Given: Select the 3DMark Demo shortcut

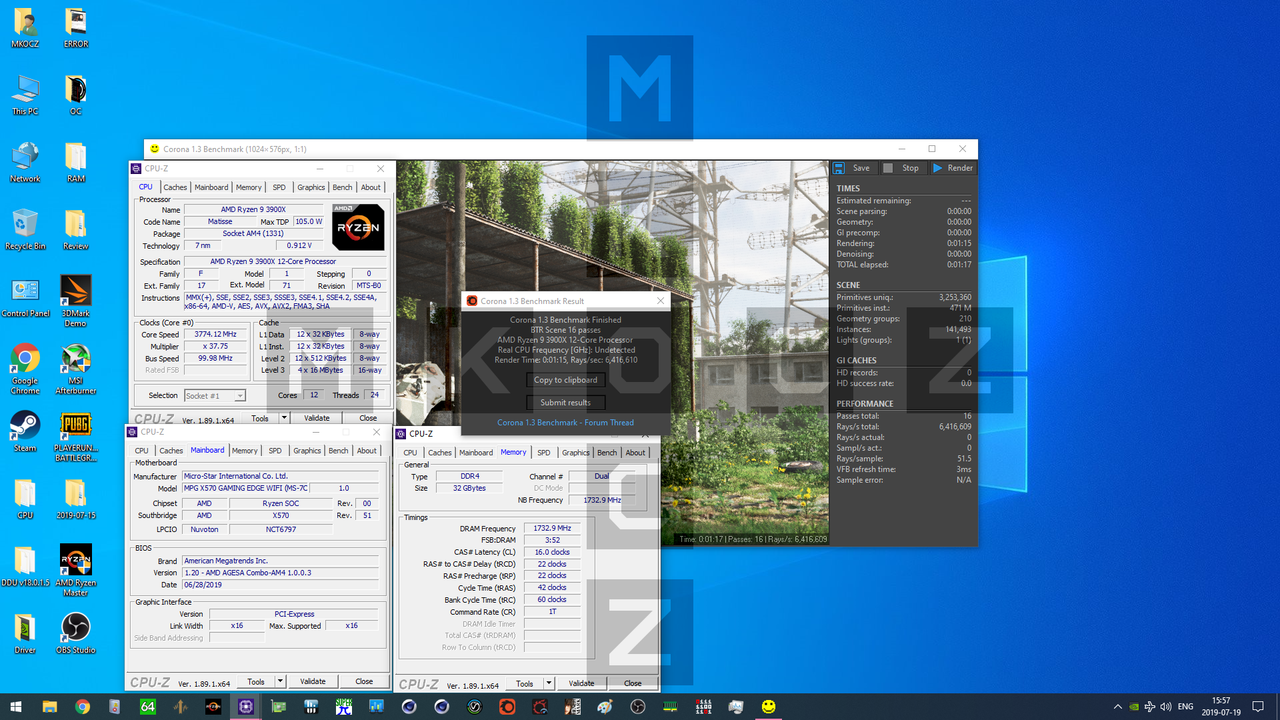Looking at the screenshot, I should [76, 302].
